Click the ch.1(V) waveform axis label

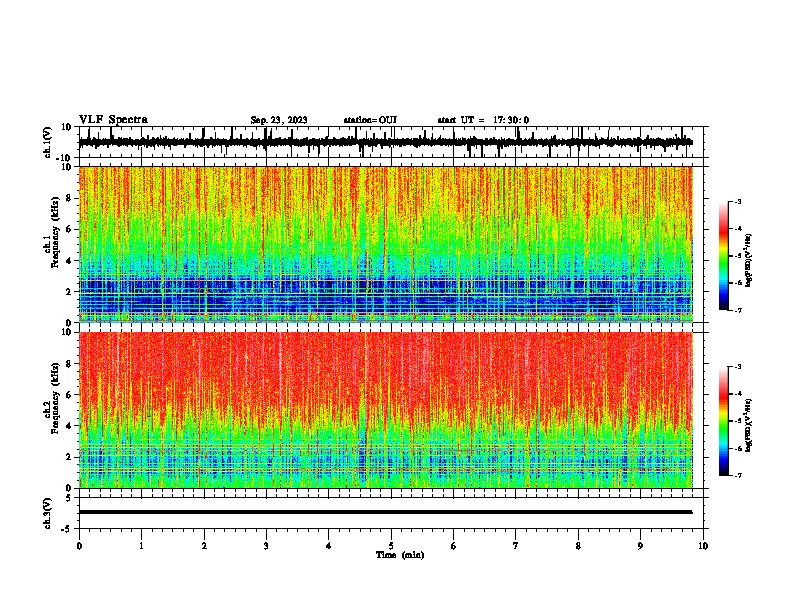coord(47,142)
